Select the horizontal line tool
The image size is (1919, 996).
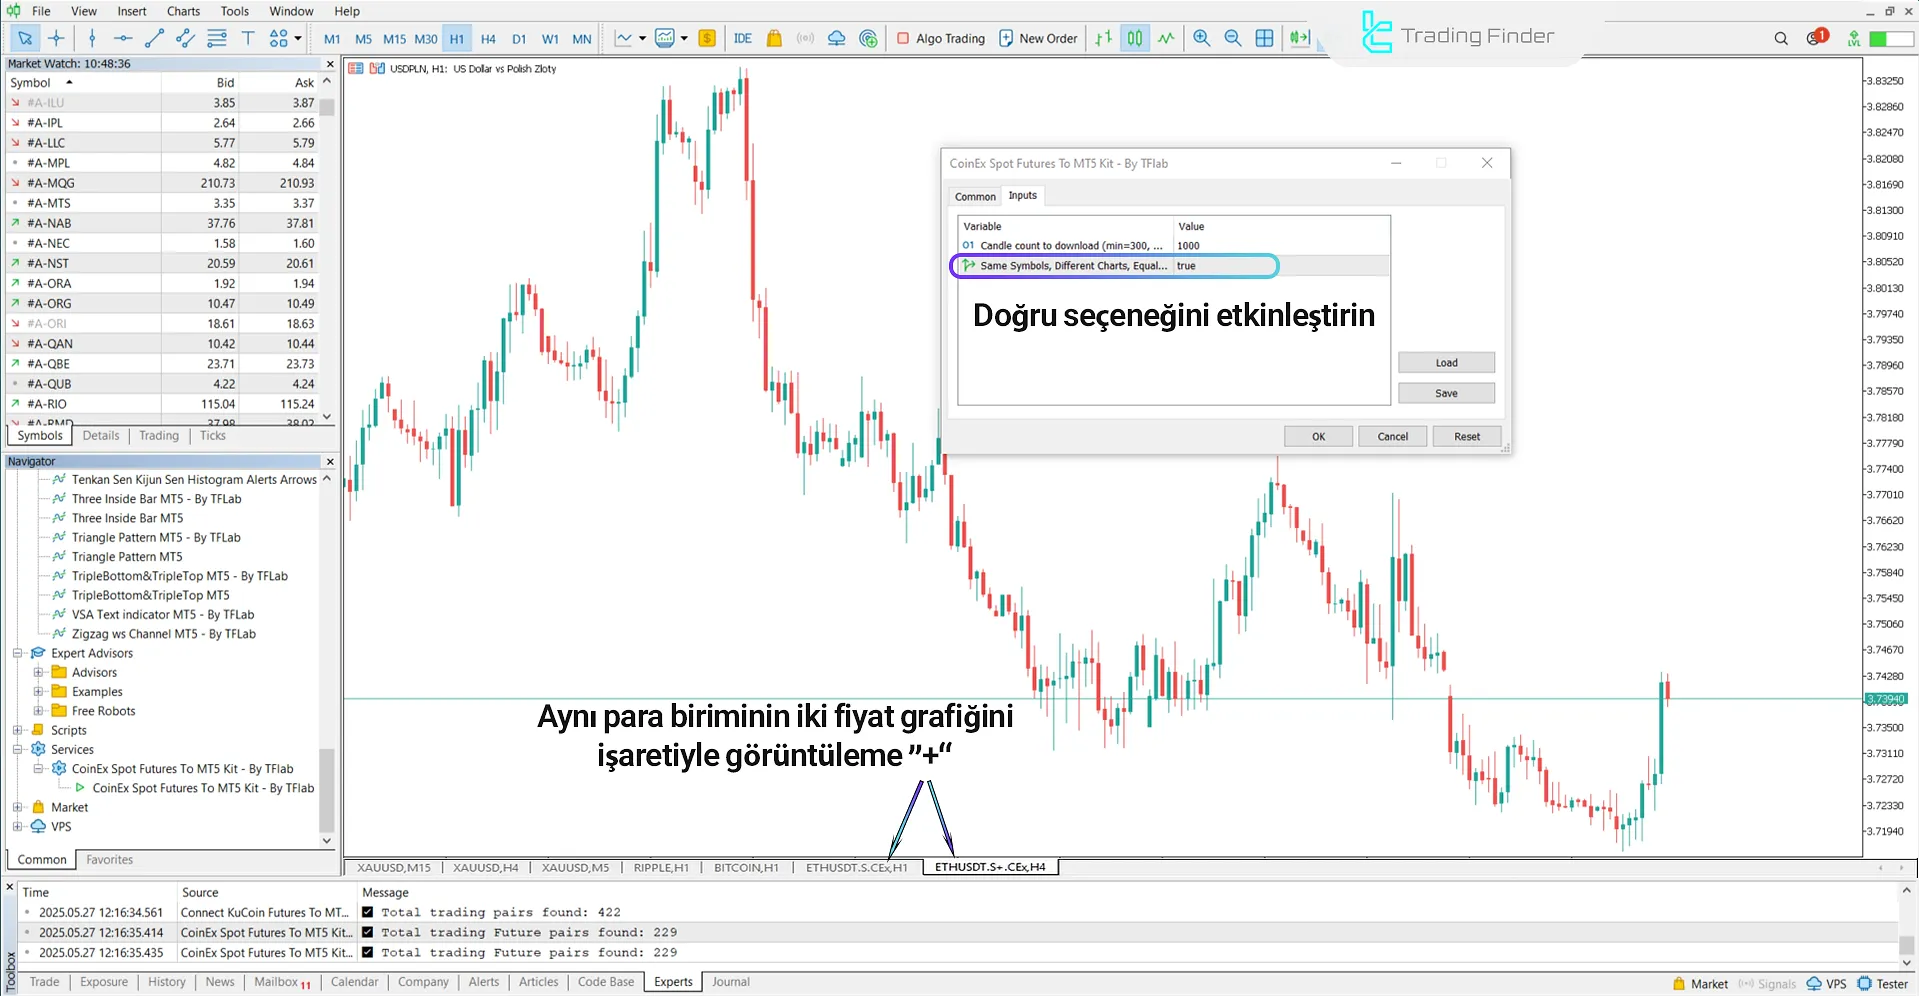pos(123,38)
